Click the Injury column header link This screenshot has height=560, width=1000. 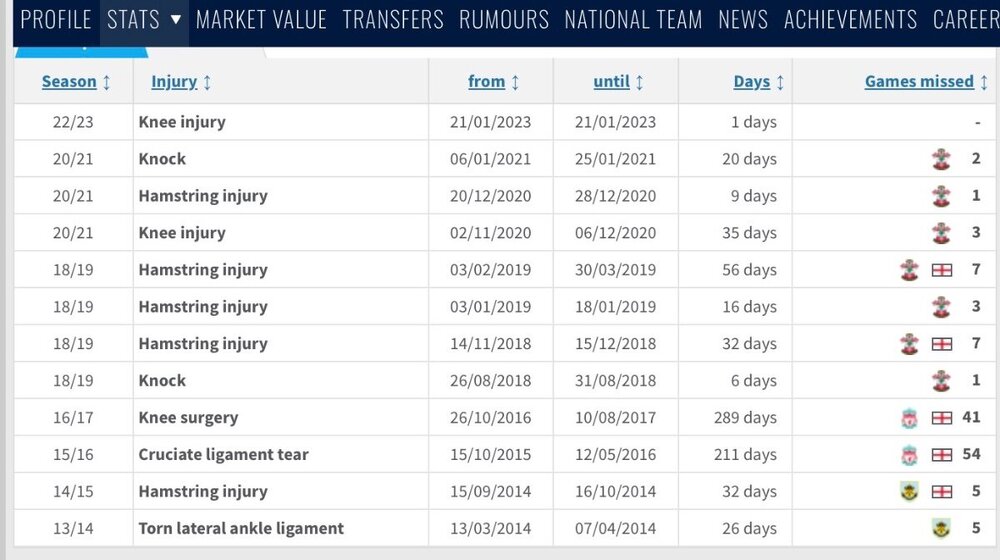point(174,82)
